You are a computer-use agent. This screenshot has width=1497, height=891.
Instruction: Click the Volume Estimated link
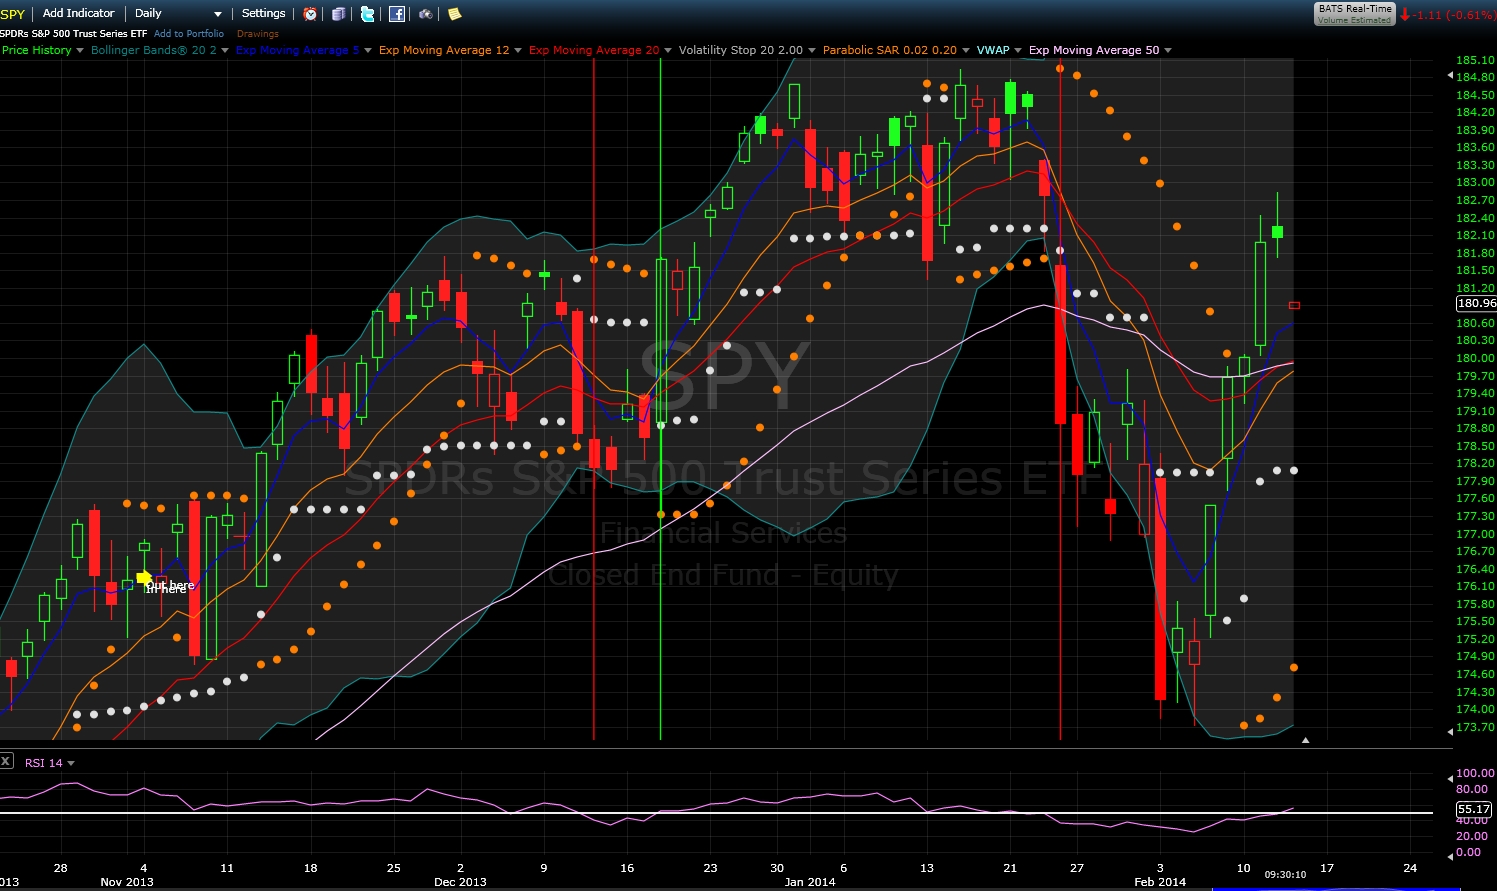(x=1354, y=20)
